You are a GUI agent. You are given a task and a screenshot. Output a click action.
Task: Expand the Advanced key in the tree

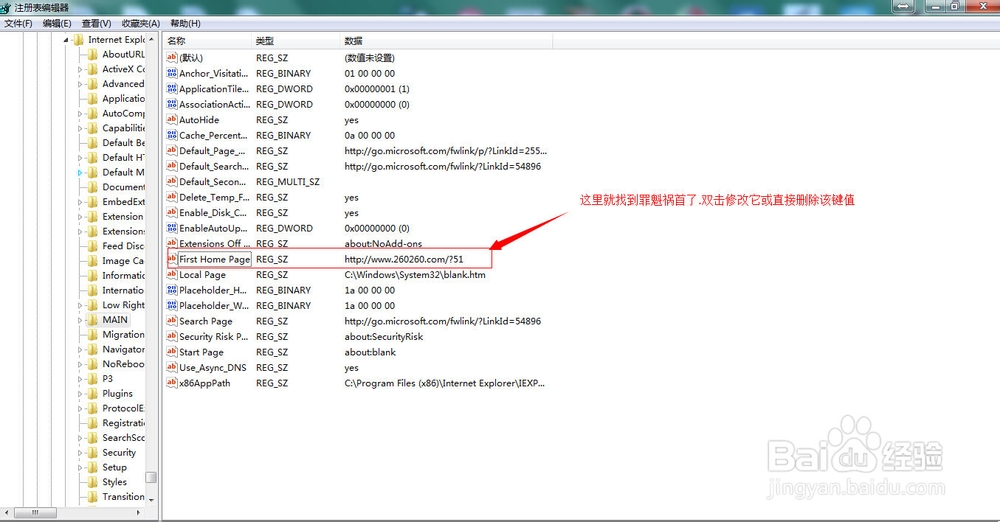click(x=80, y=84)
